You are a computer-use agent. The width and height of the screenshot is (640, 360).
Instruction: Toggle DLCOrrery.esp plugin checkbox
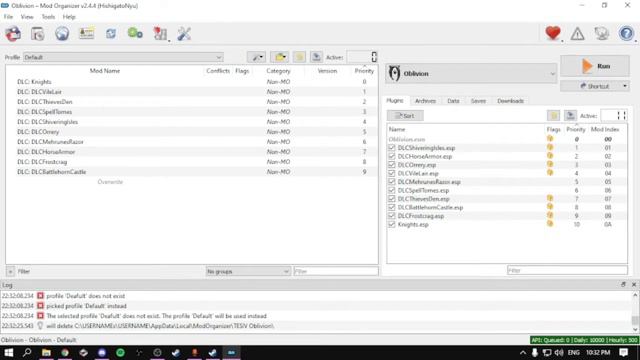click(392, 165)
